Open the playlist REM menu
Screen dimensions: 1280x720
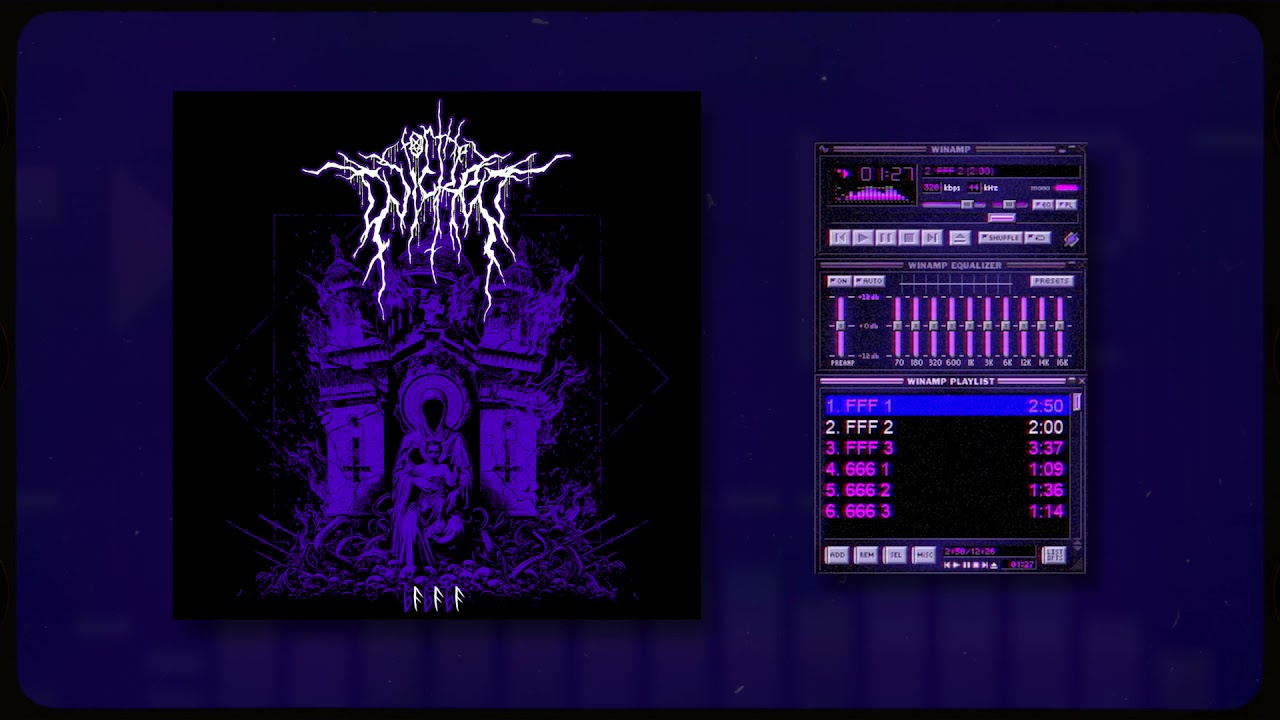[x=866, y=555]
